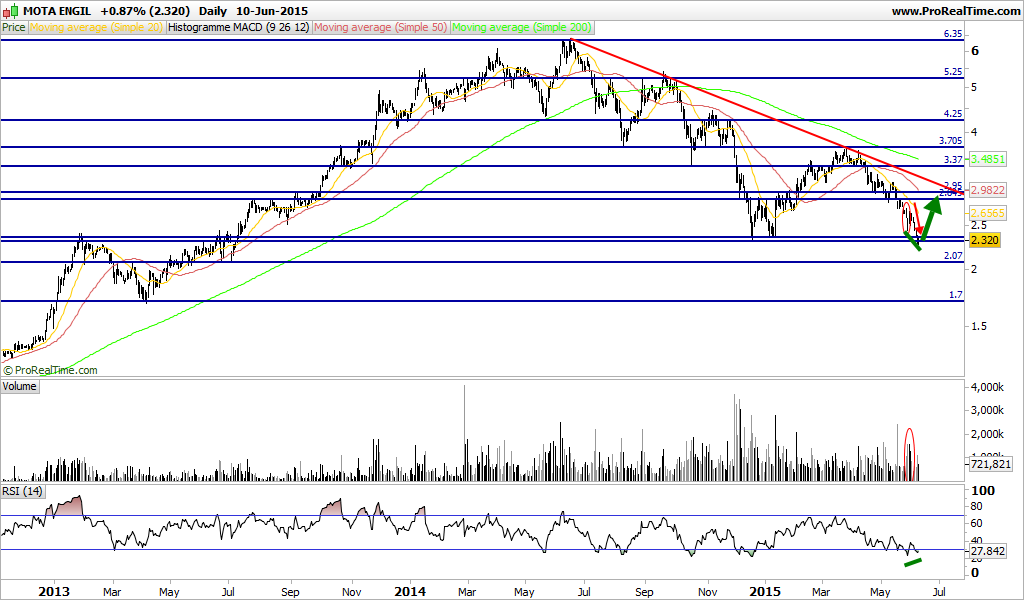Image resolution: width=1024 pixels, height=600 pixels.
Task: Click the highlighted 2.320 current price label
Action: click(985, 240)
